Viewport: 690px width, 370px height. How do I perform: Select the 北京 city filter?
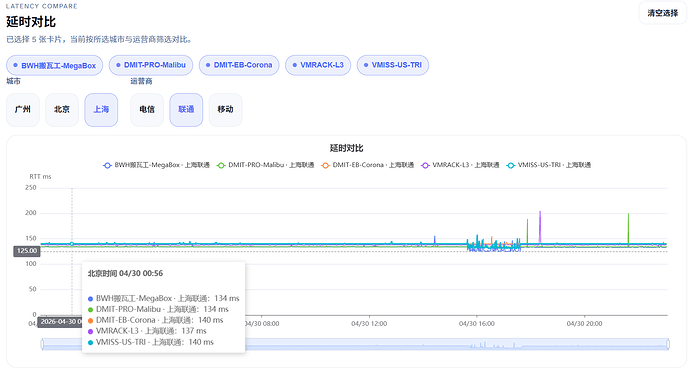coord(62,110)
